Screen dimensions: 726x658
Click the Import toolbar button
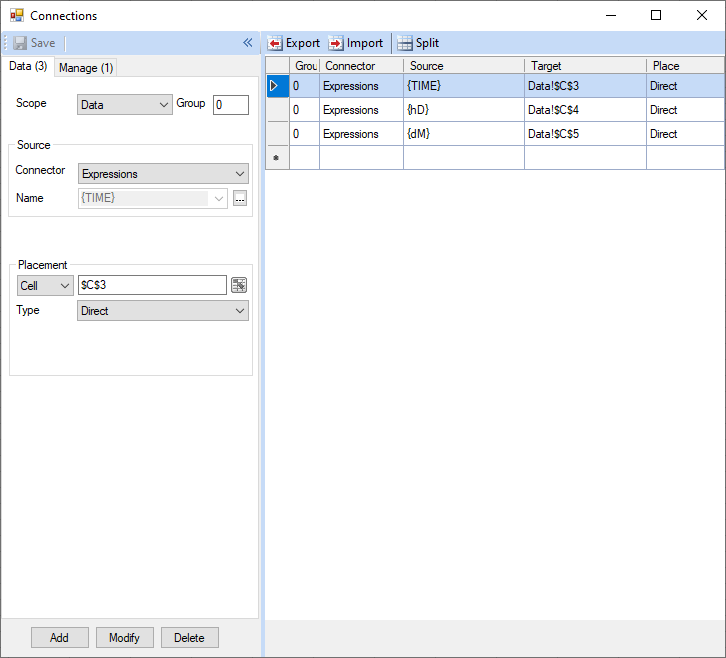(356, 43)
